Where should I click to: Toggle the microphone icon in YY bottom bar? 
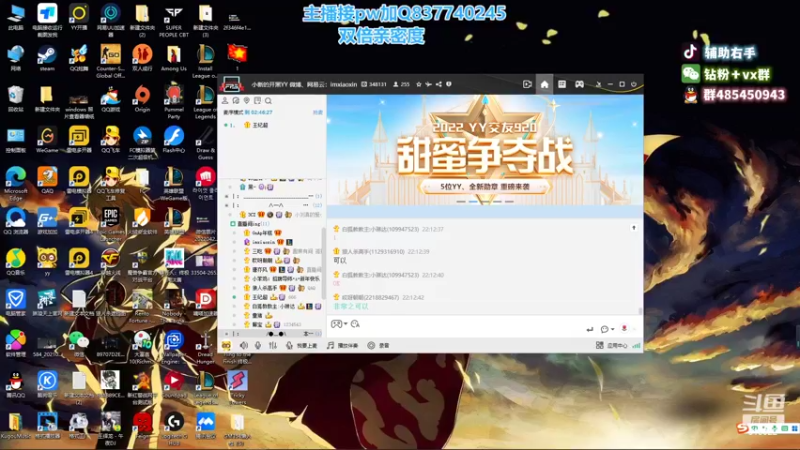(x=258, y=345)
